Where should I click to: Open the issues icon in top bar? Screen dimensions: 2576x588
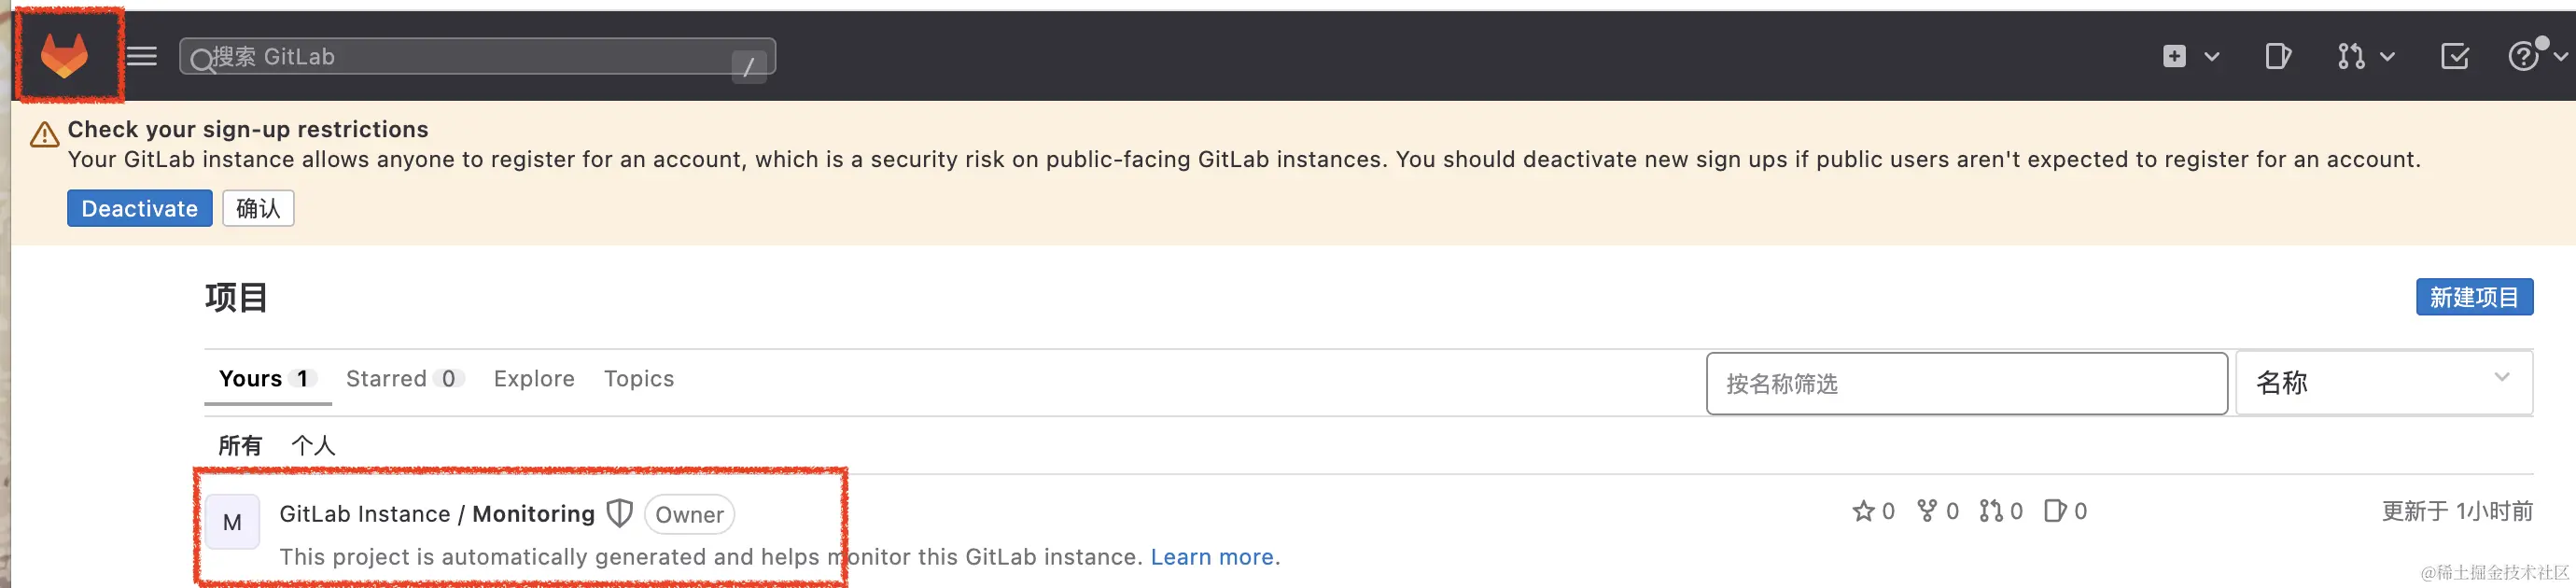coord(2277,56)
